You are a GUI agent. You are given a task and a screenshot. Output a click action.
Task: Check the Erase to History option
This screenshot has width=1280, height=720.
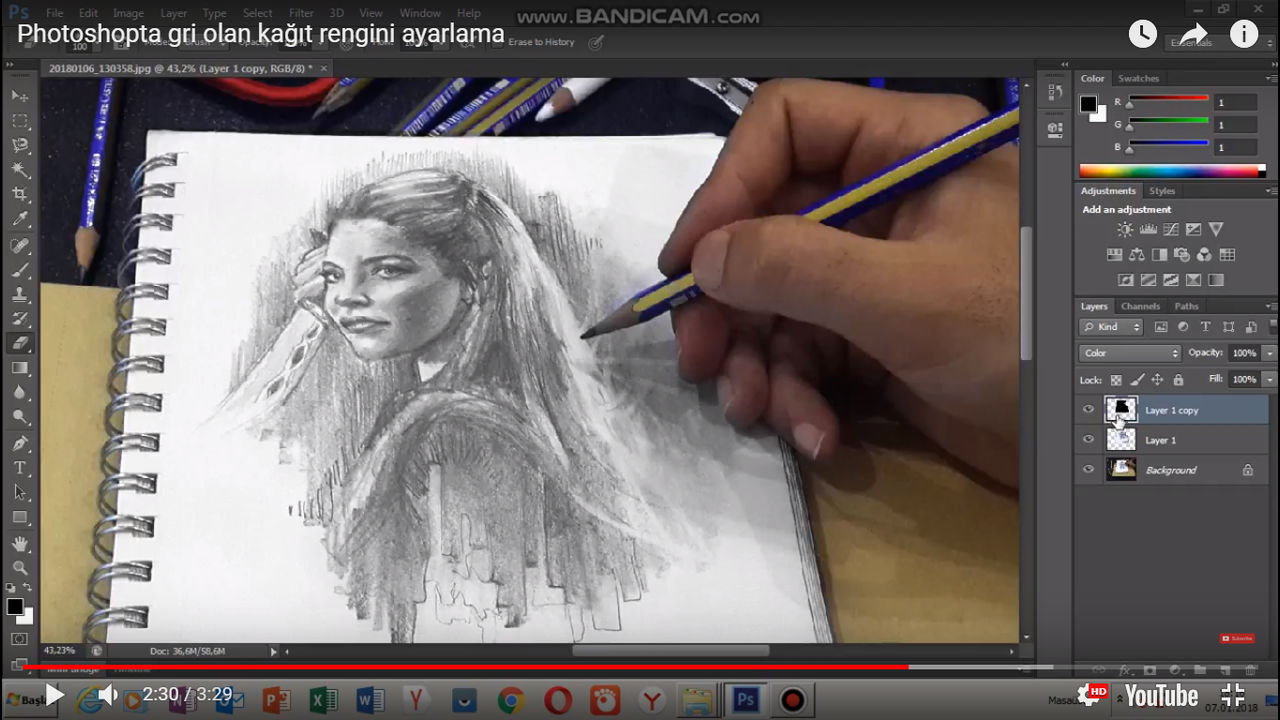point(504,42)
